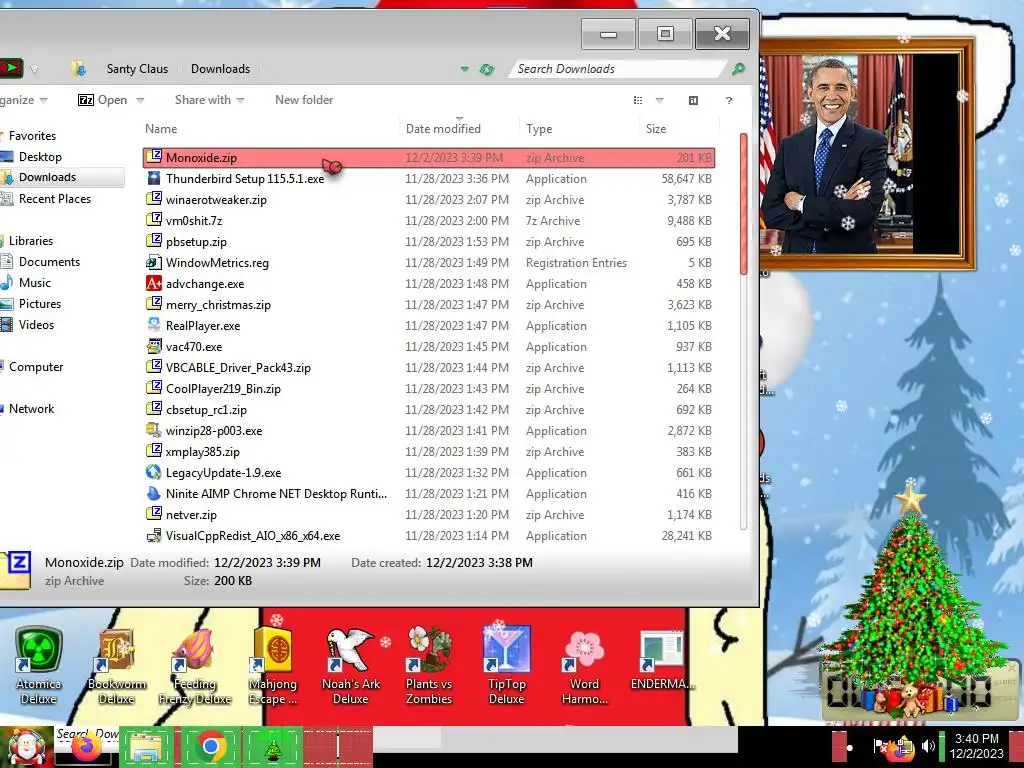
Task: Select the Thunderbird Setup 115.5.1.exe icon
Action: (x=153, y=178)
